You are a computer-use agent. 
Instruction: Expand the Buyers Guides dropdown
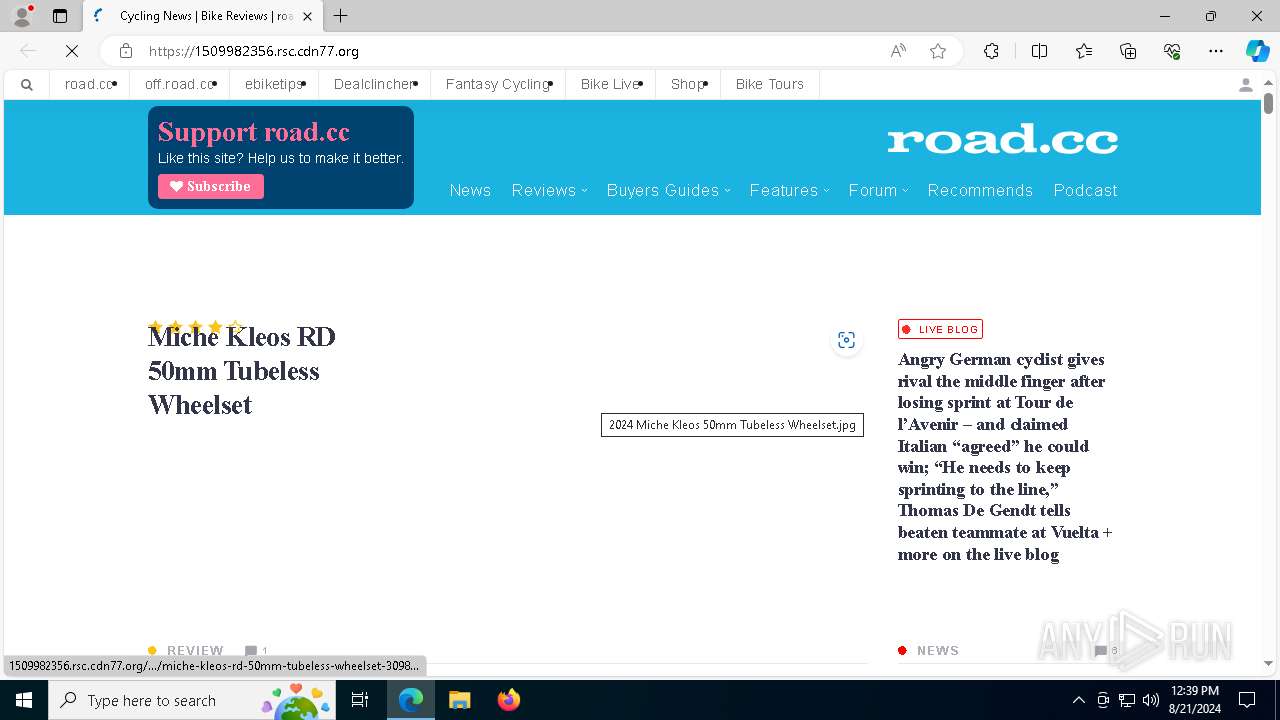pos(668,190)
